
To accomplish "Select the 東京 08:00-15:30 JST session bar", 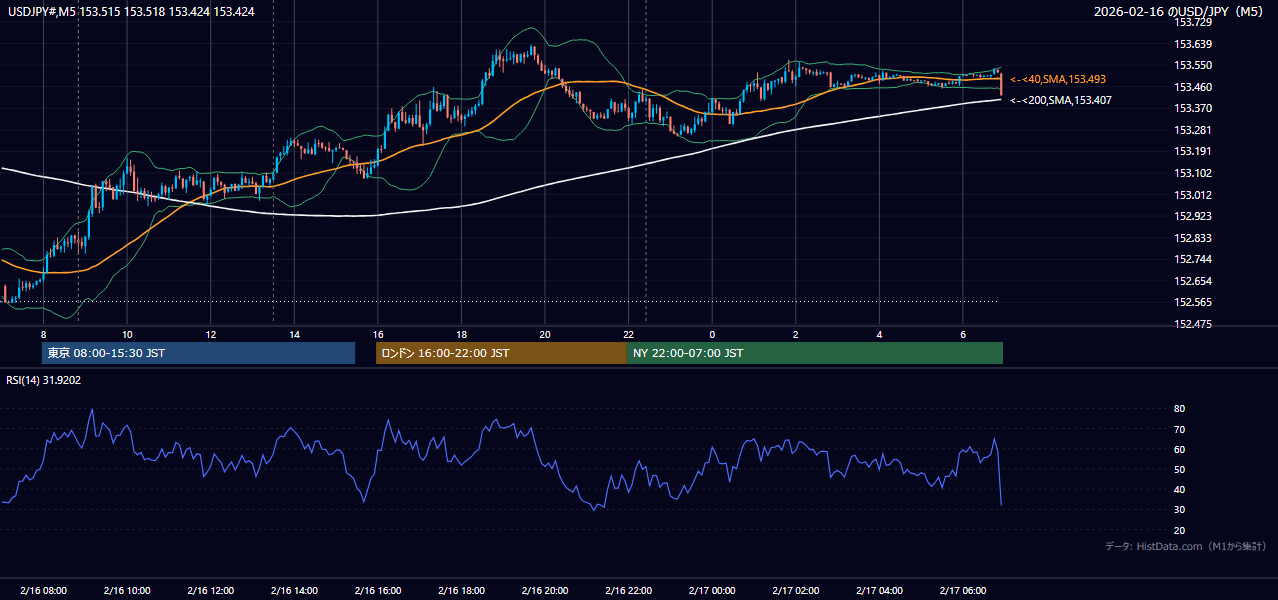I will (x=198, y=353).
